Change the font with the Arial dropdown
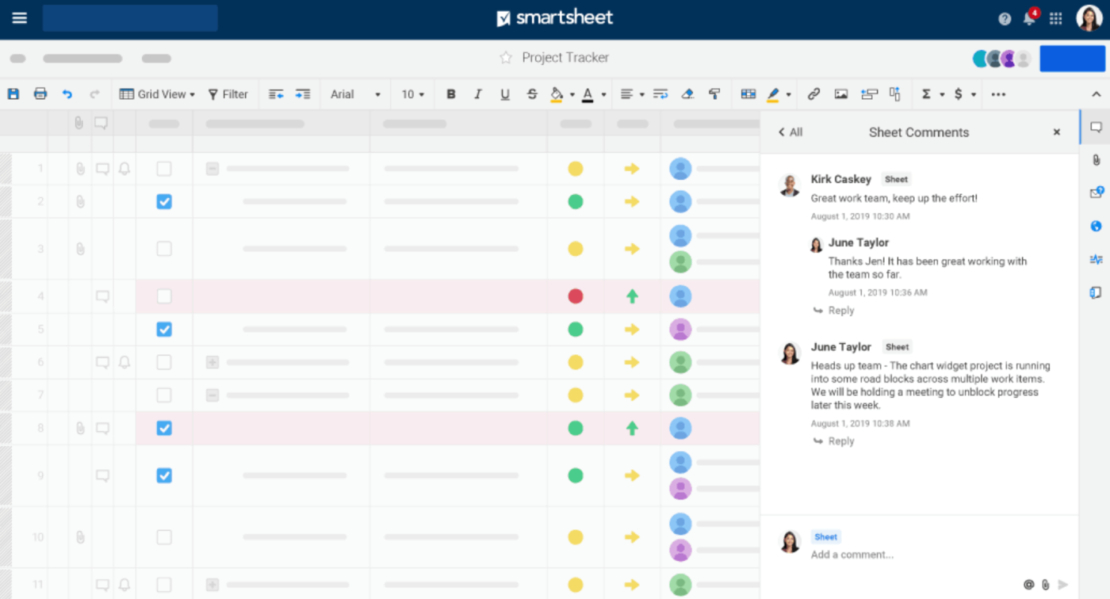This screenshot has height=599, width=1110. coord(352,93)
